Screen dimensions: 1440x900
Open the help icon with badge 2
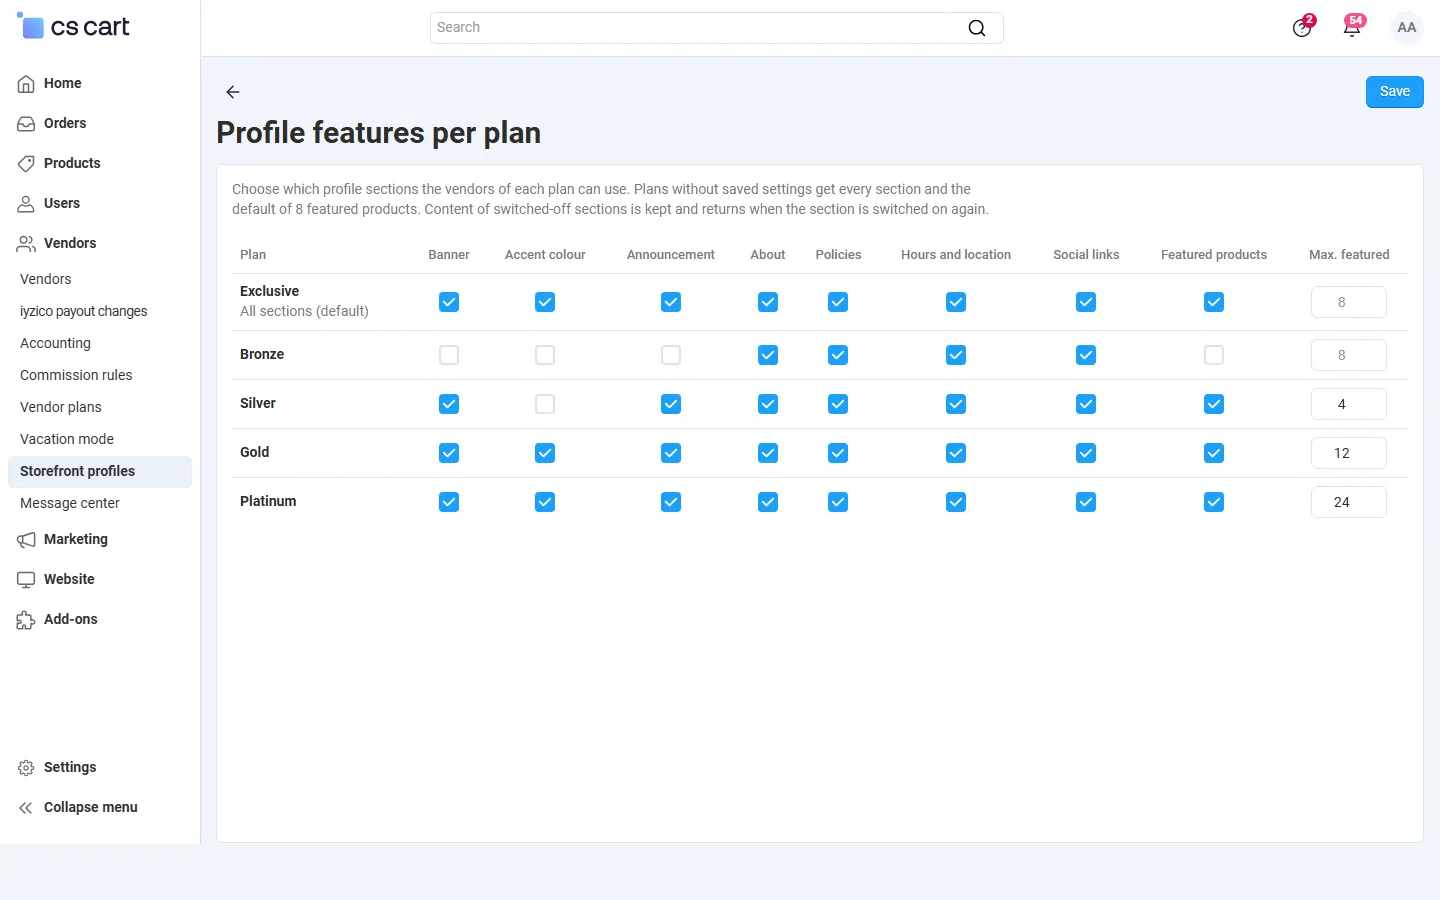(x=1302, y=27)
